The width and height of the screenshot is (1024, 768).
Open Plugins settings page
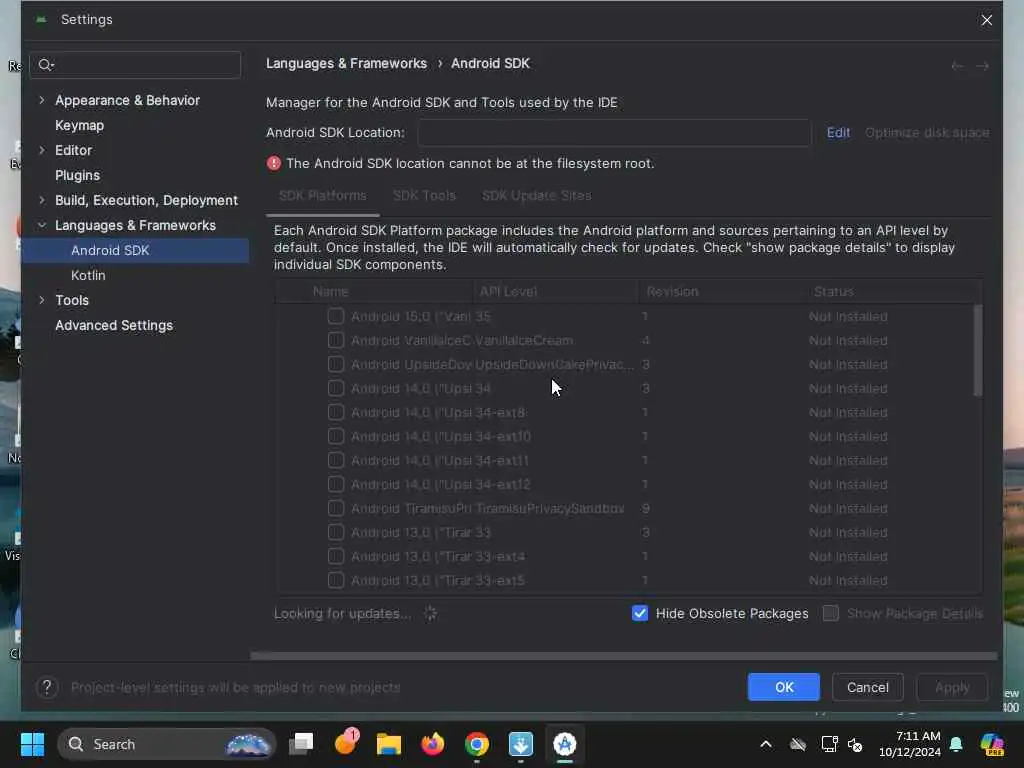coord(78,175)
